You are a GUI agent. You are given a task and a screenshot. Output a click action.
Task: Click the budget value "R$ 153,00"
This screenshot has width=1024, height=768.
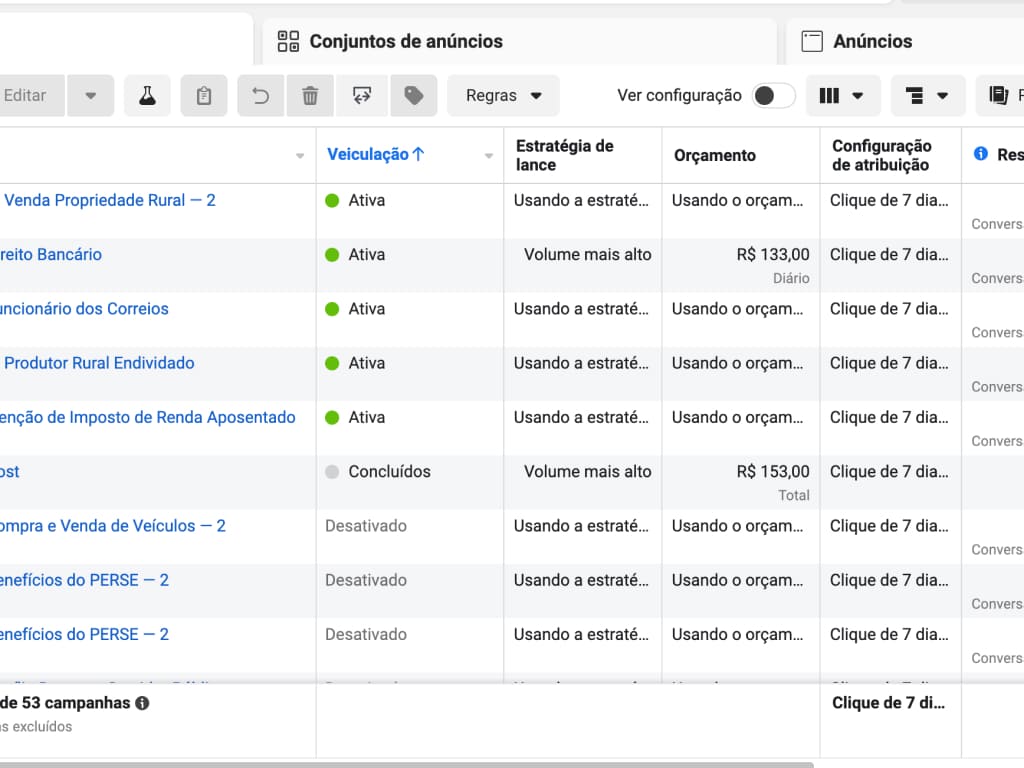point(773,472)
